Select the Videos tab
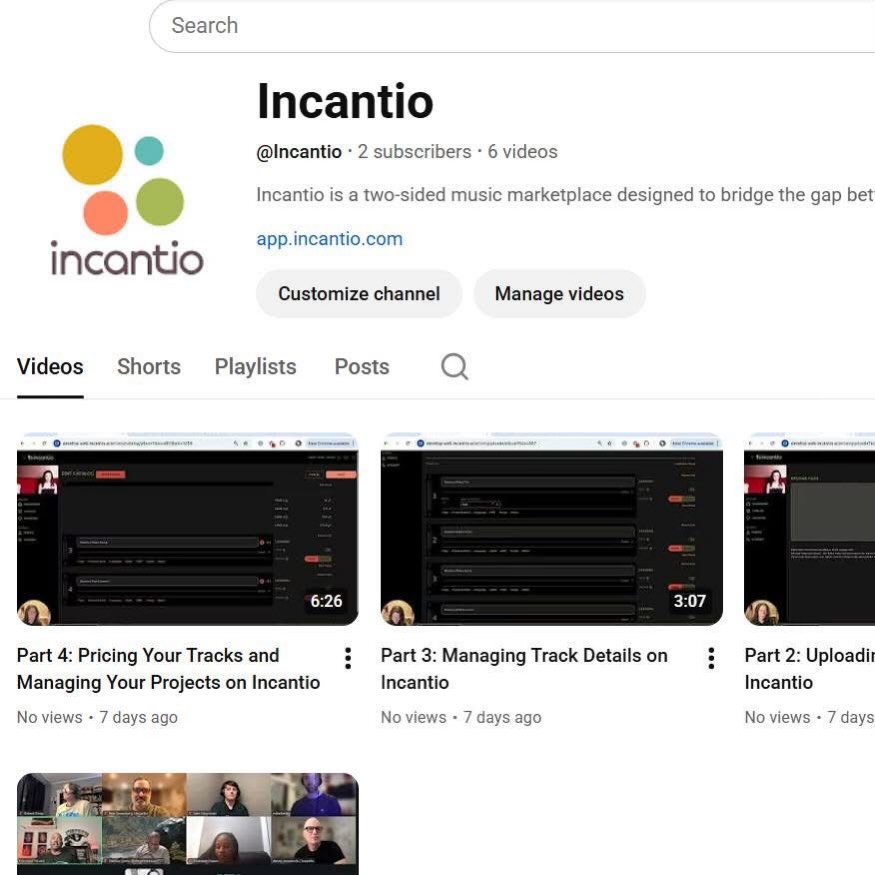The image size is (875, 875). click(x=49, y=366)
